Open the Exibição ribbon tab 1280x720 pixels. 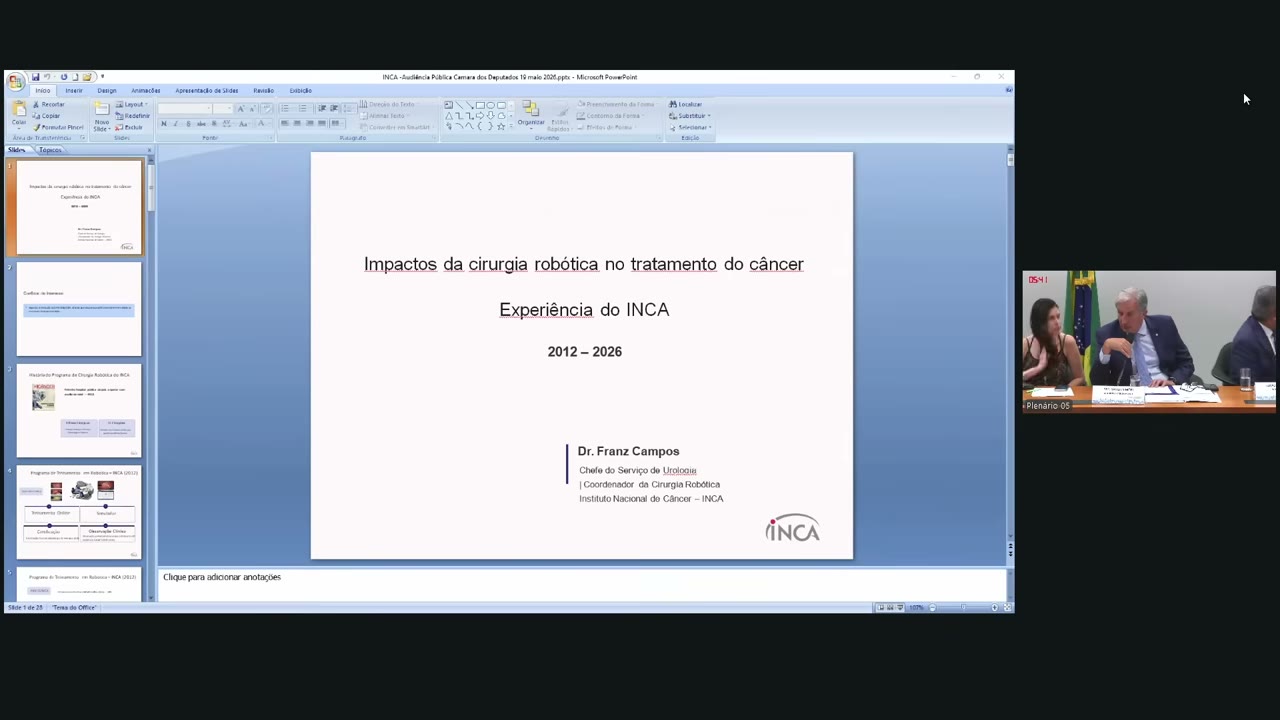point(300,91)
